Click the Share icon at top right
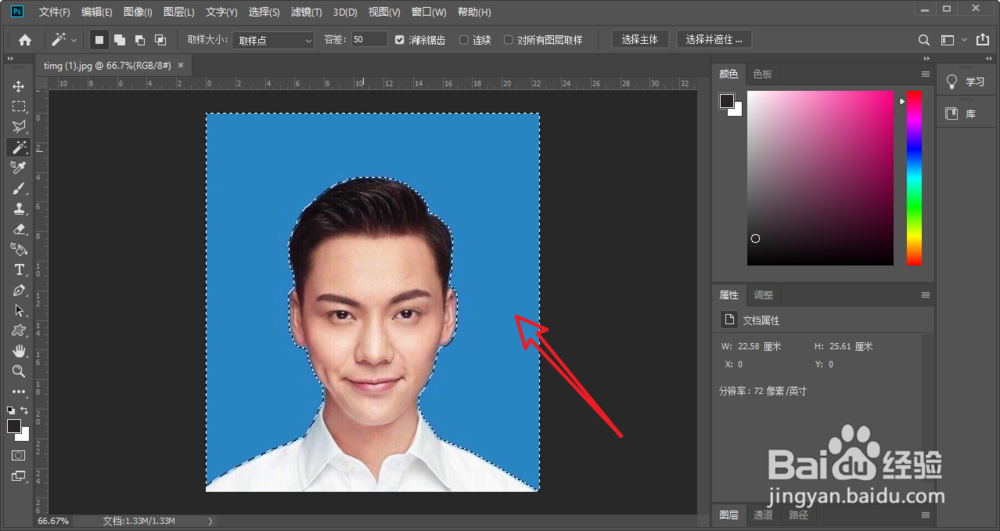Screen dimensions: 1000x531 (983, 40)
